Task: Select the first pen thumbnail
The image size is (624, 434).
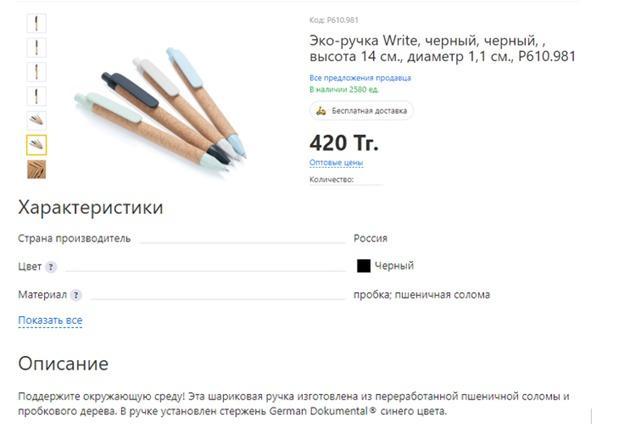Action: [x=37, y=23]
